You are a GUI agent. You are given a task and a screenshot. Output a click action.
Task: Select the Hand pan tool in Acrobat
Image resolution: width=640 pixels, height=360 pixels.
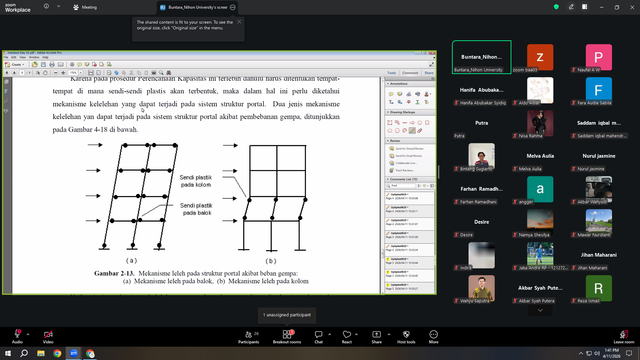click(45, 73)
